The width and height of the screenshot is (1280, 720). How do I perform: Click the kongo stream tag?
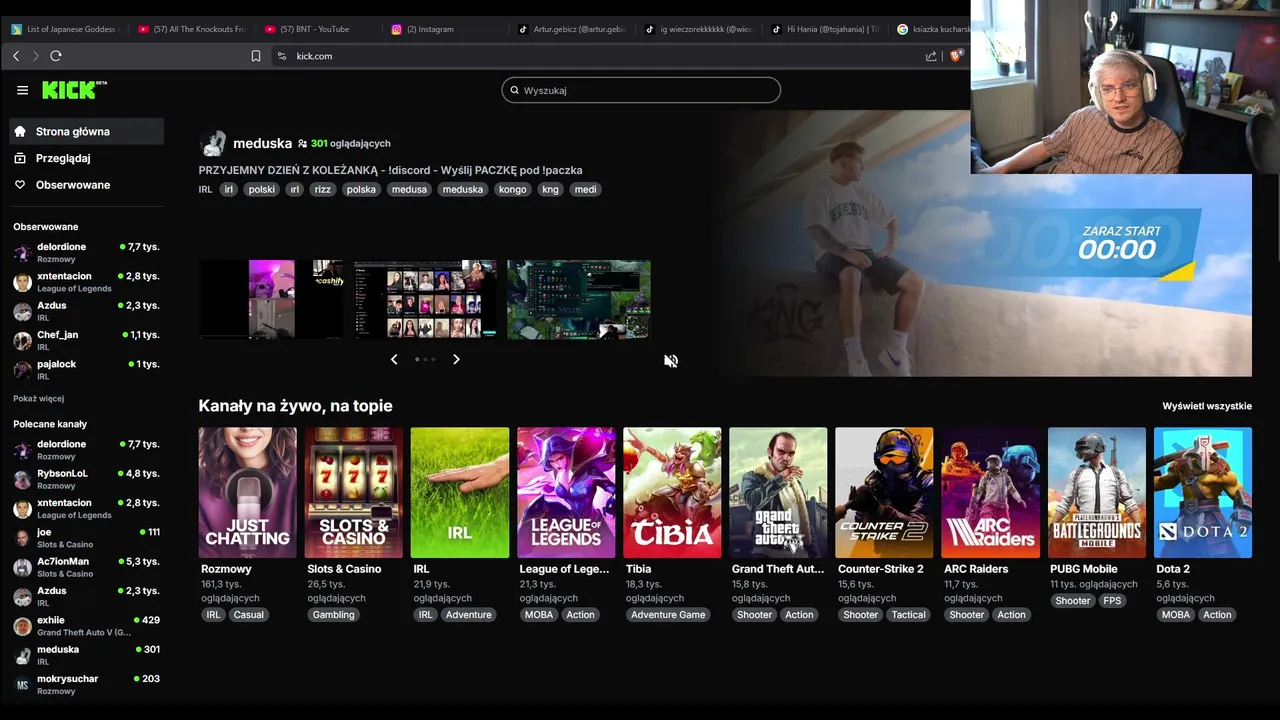click(512, 189)
